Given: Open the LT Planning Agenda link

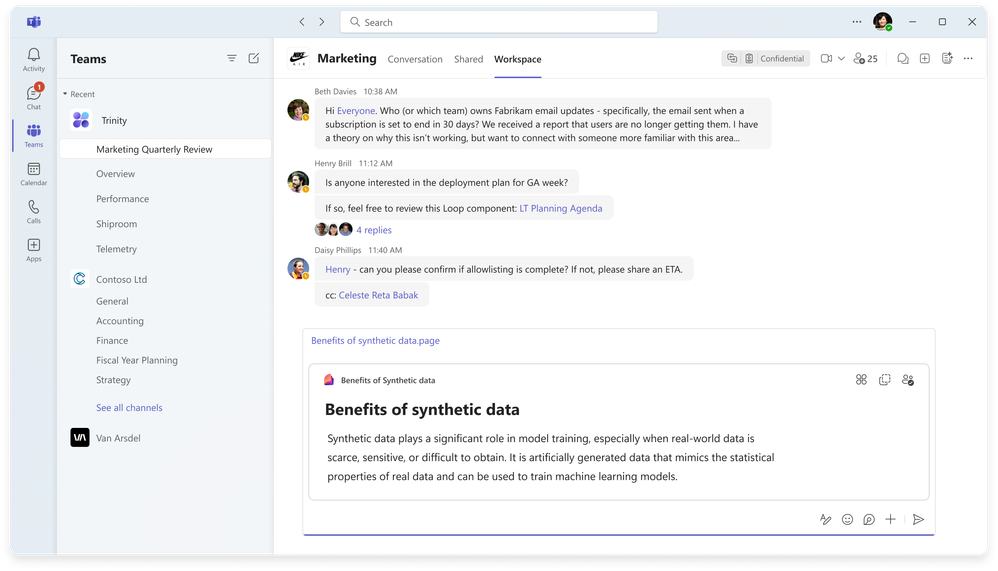Looking at the screenshot, I should click(x=560, y=208).
